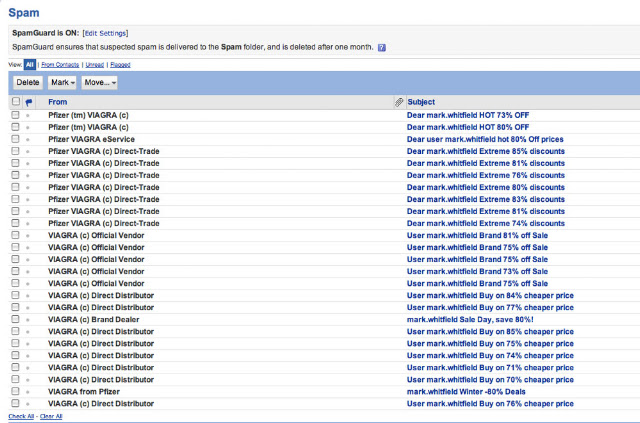Click the flag column header icon

29,102
